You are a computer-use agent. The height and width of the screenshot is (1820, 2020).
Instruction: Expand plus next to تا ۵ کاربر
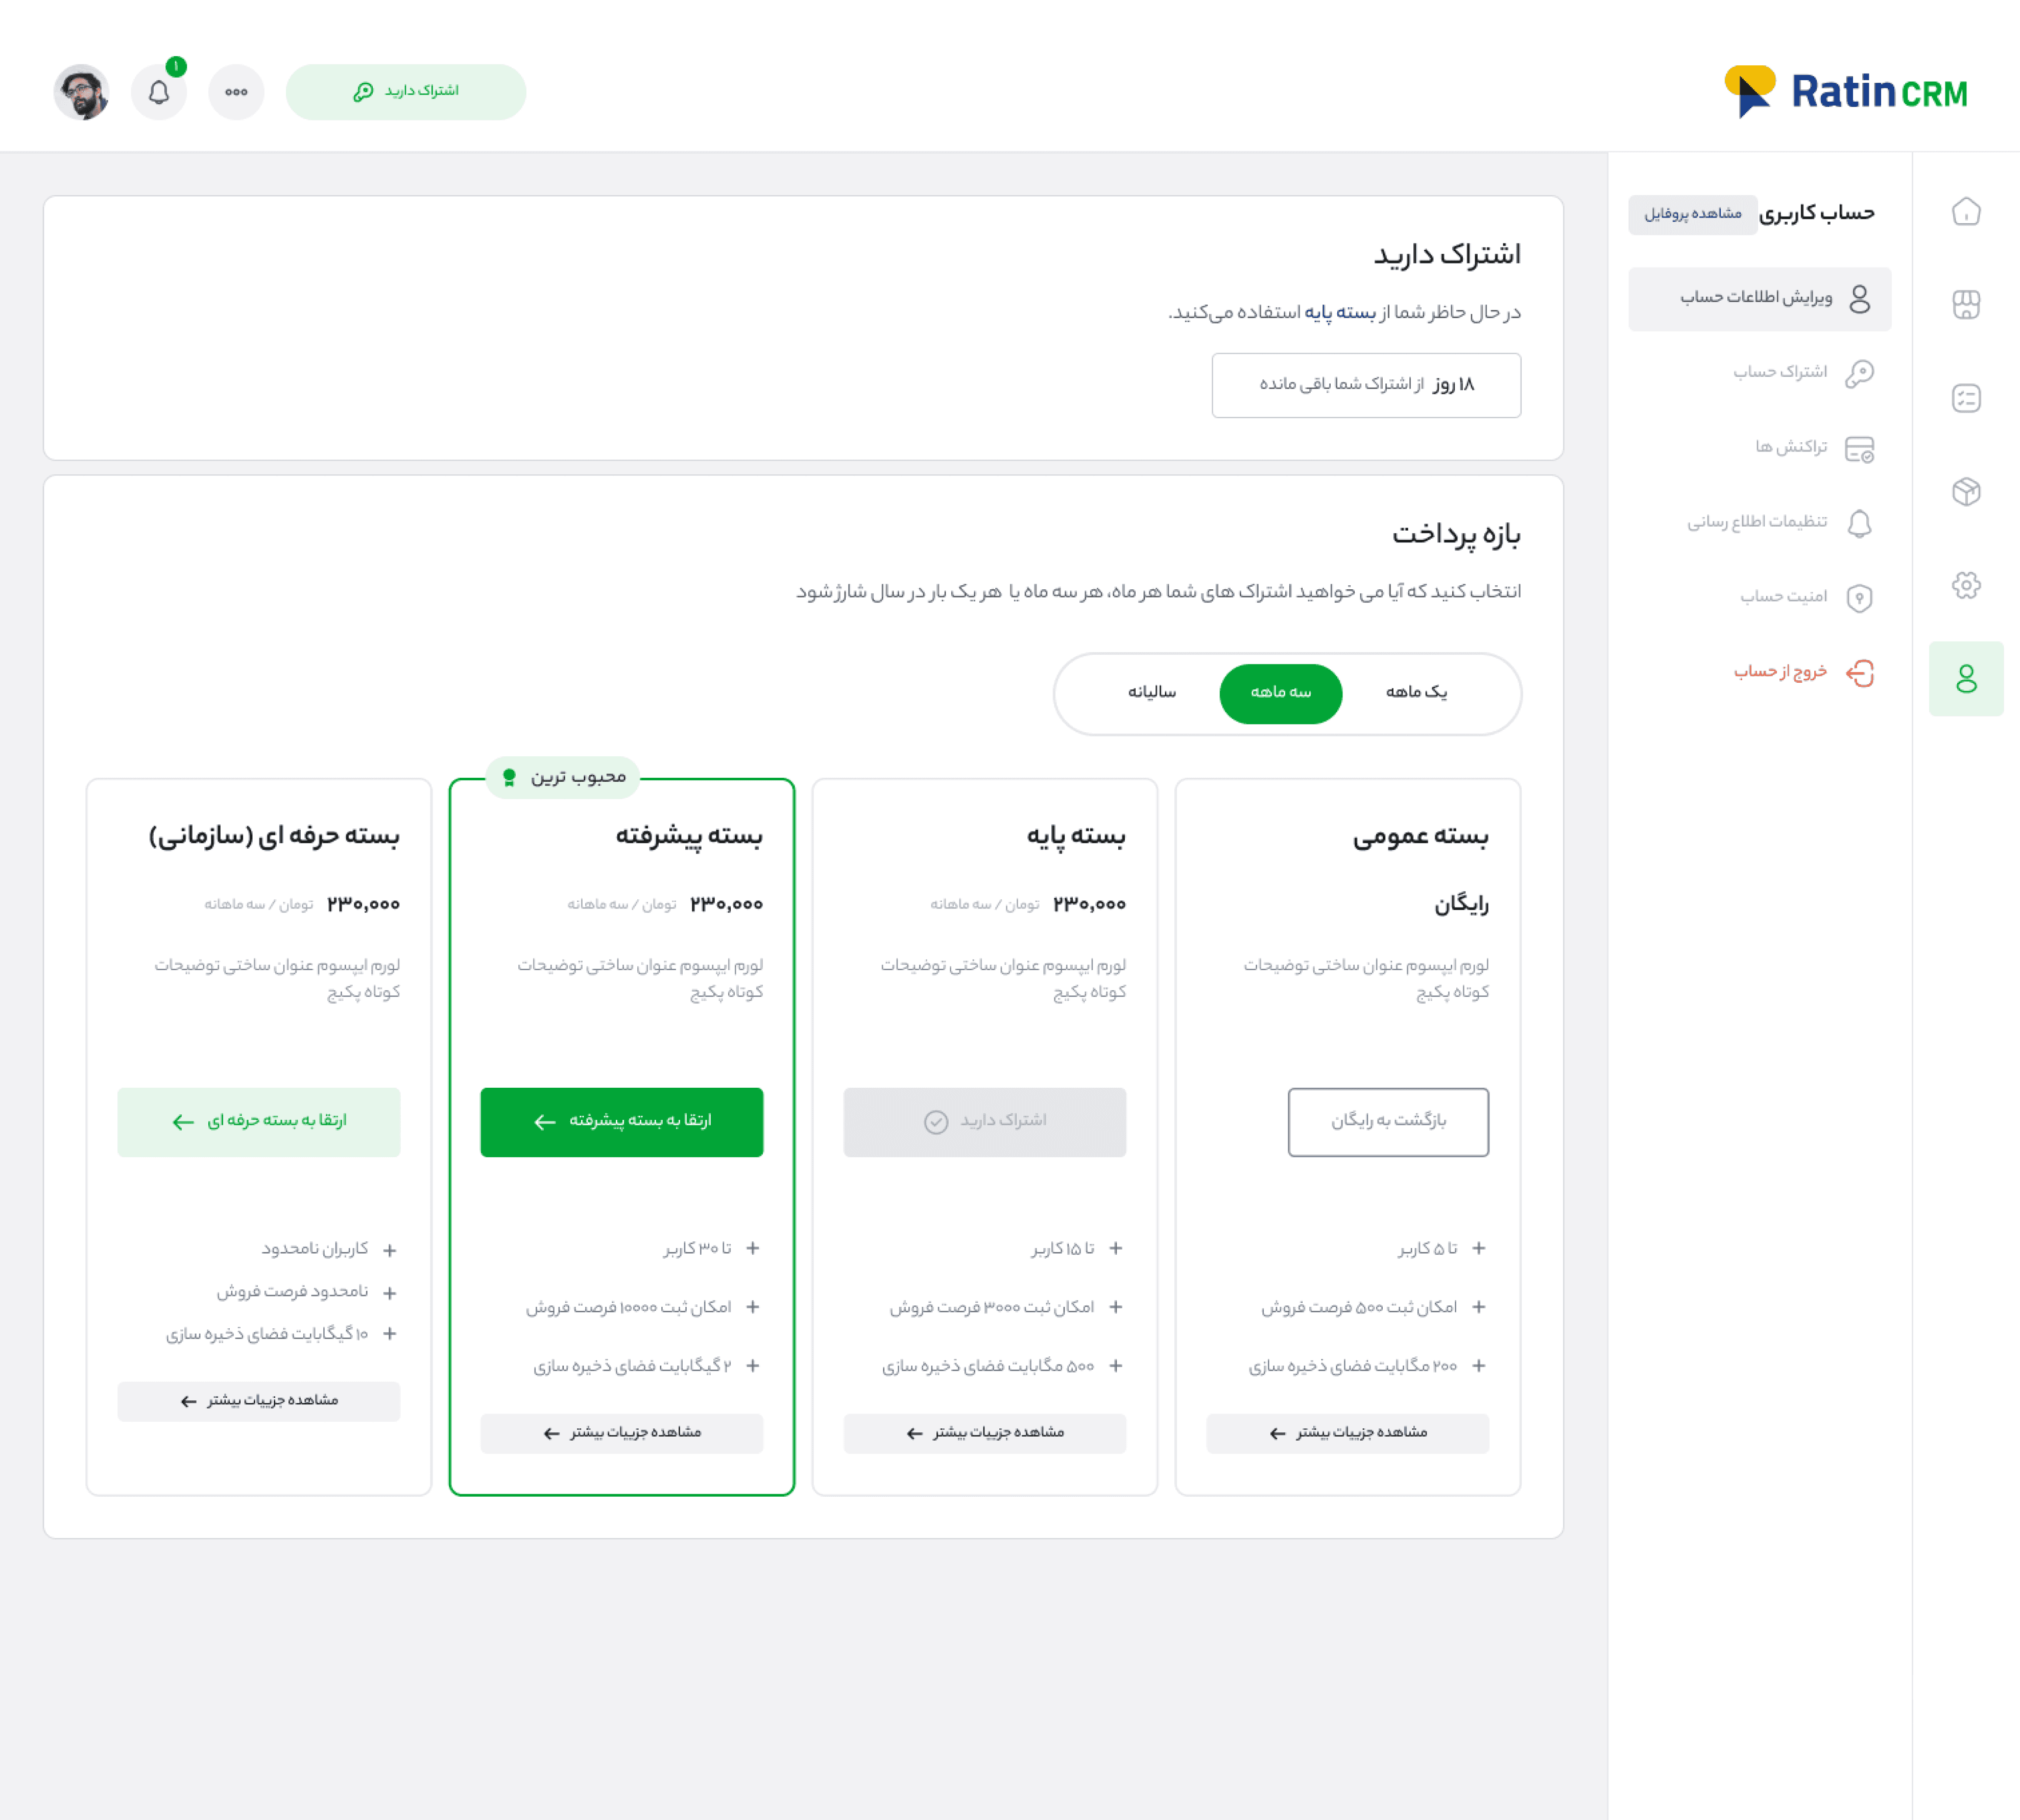pyautogui.click(x=1479, y=1248)
